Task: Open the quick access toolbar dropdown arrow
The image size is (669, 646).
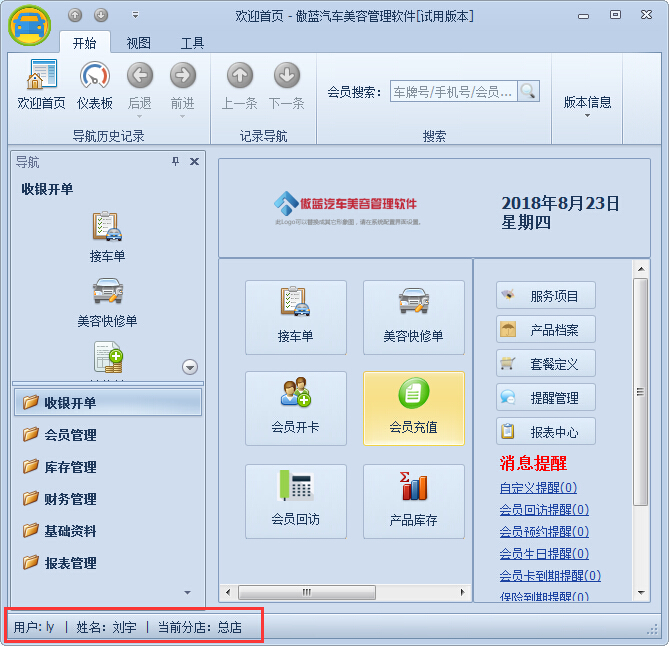Action: pos(135,15)
